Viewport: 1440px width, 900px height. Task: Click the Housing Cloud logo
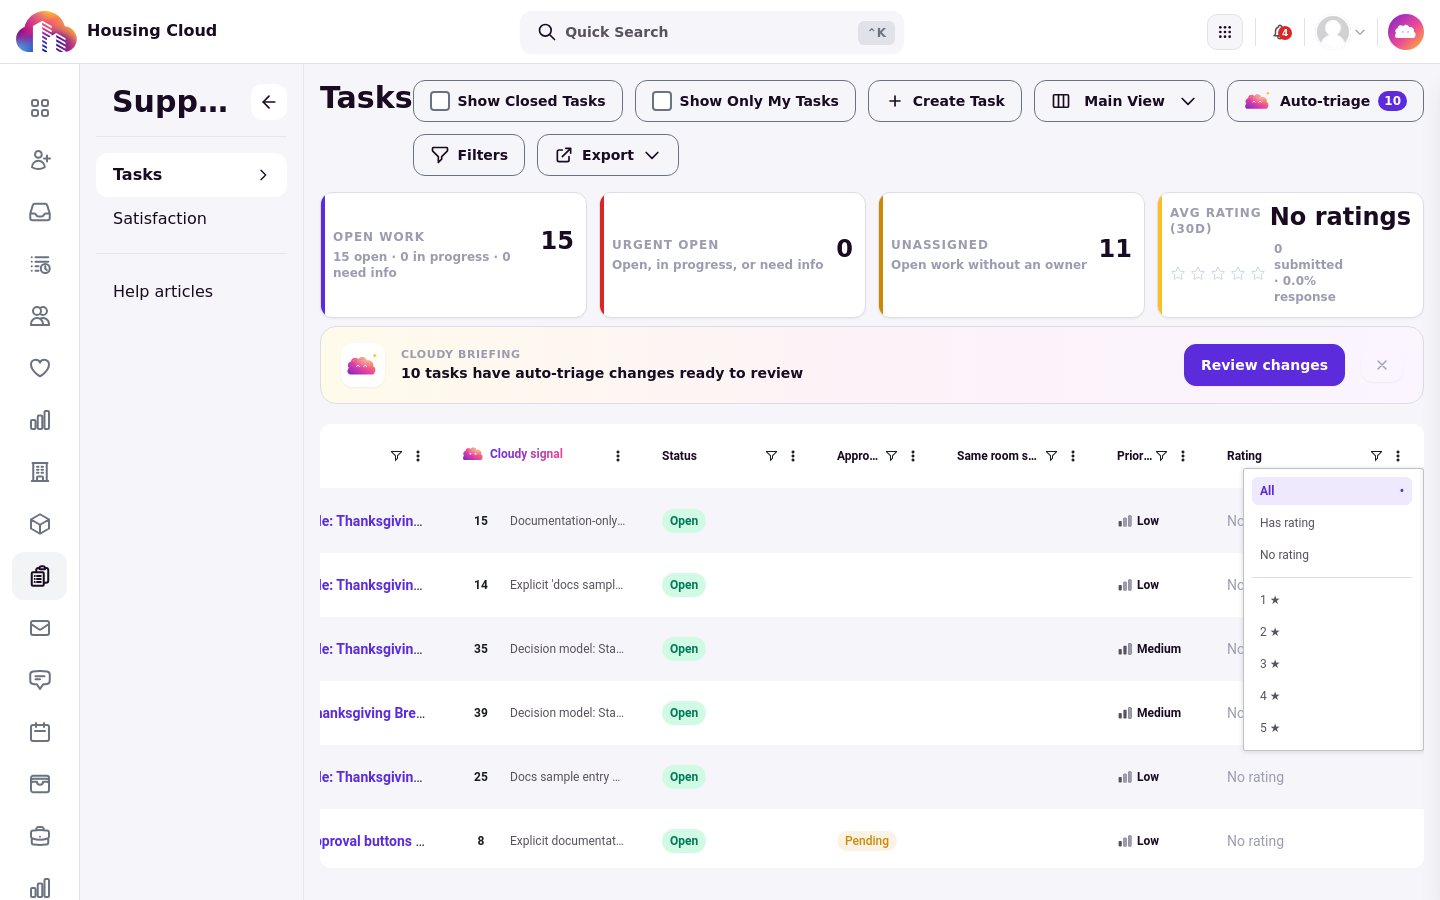[46, 32]
